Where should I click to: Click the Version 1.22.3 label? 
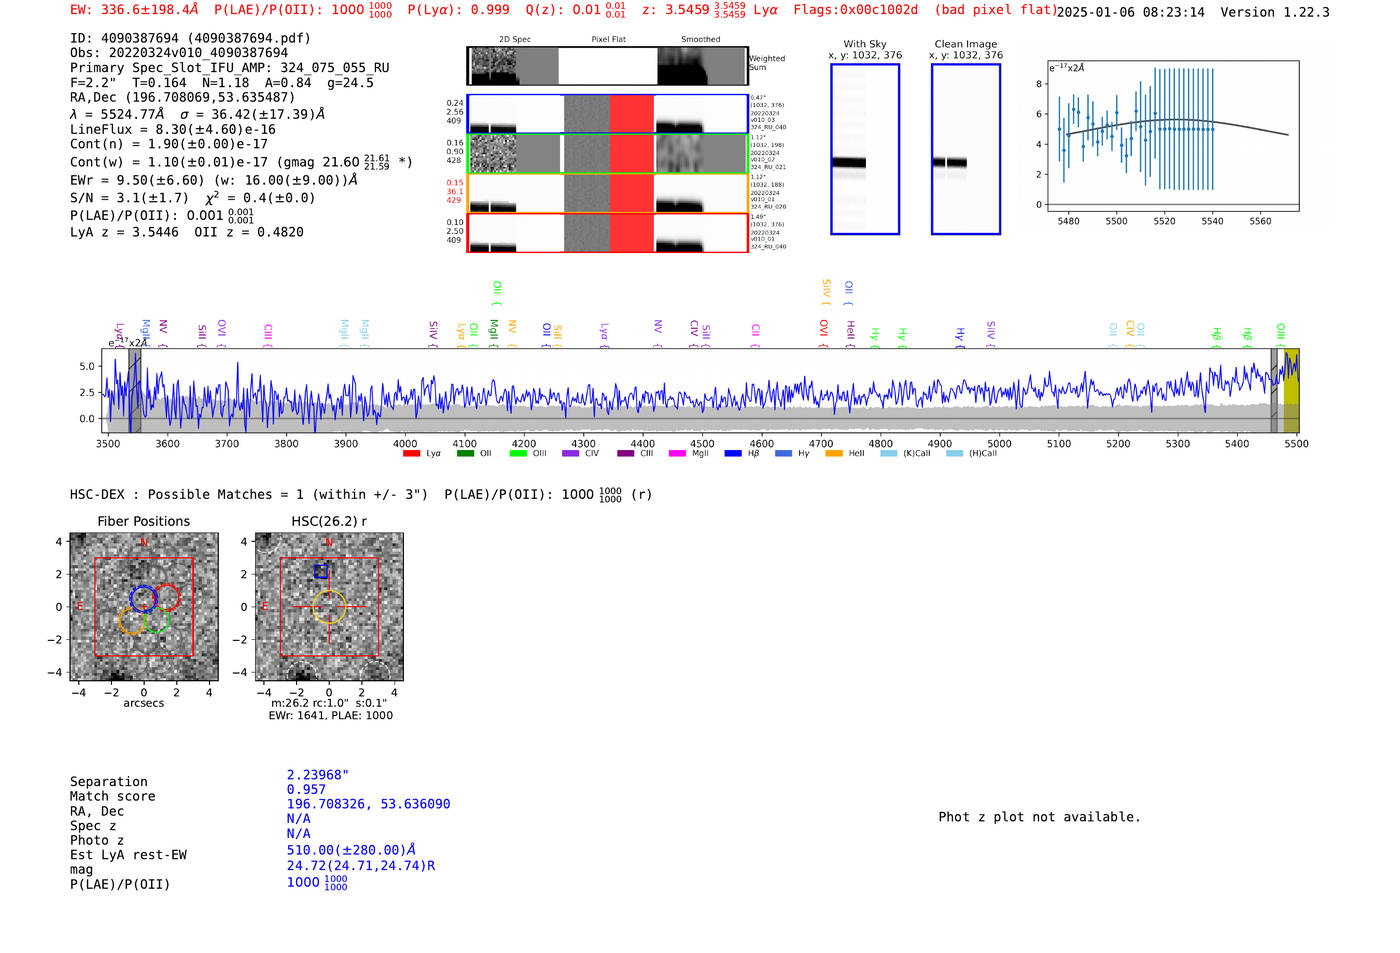1275,12
